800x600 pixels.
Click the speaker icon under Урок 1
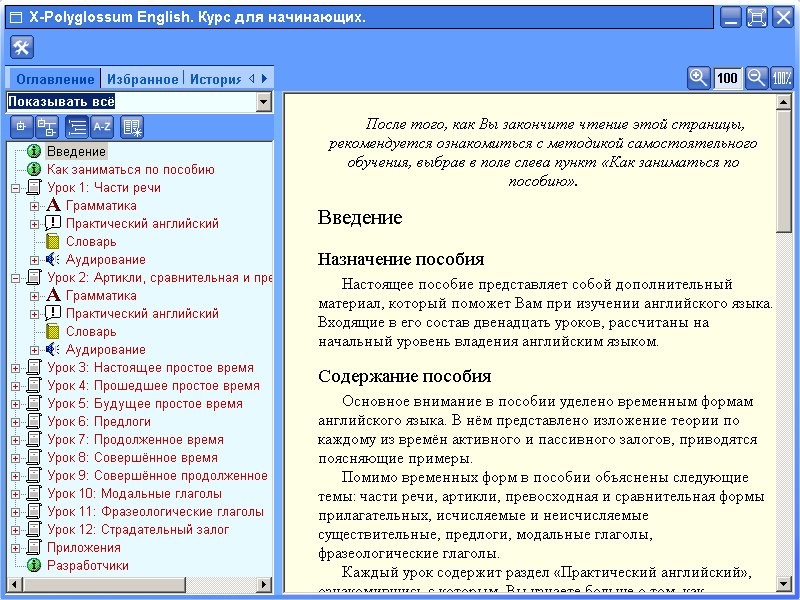53,259
